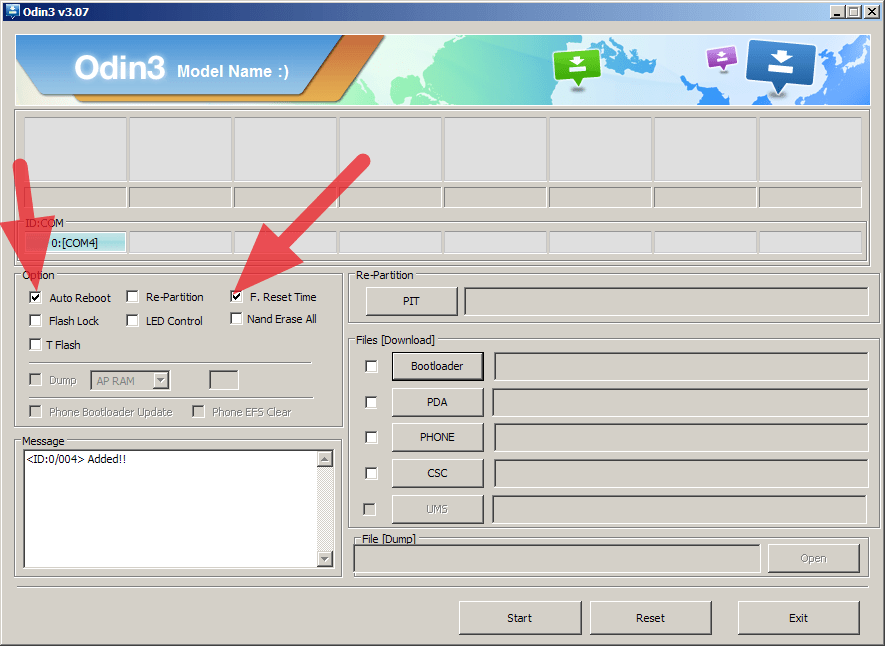Check Phone EFS Clear option
Viewport: 885px width, 646px height.
click(x=198, y=411)
